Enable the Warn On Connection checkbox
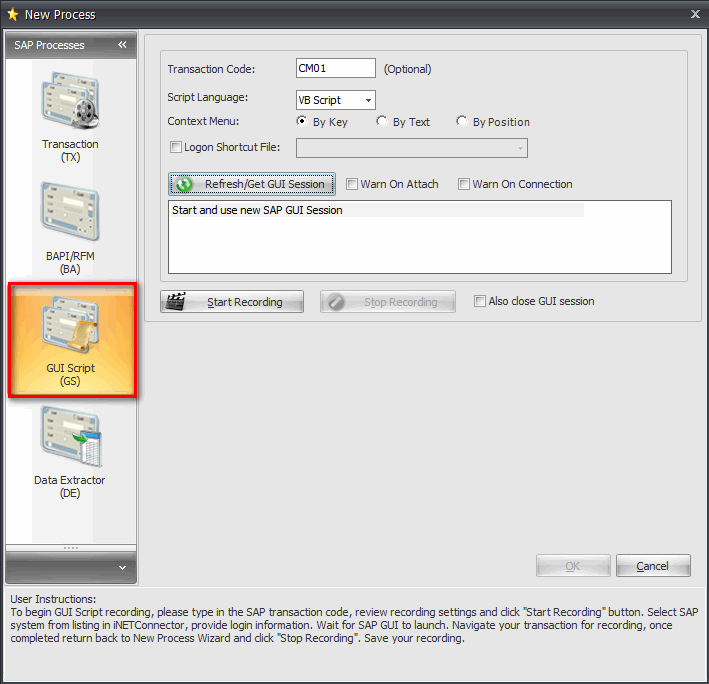Viewport: 709px width, 684px height. click(463, 184)
